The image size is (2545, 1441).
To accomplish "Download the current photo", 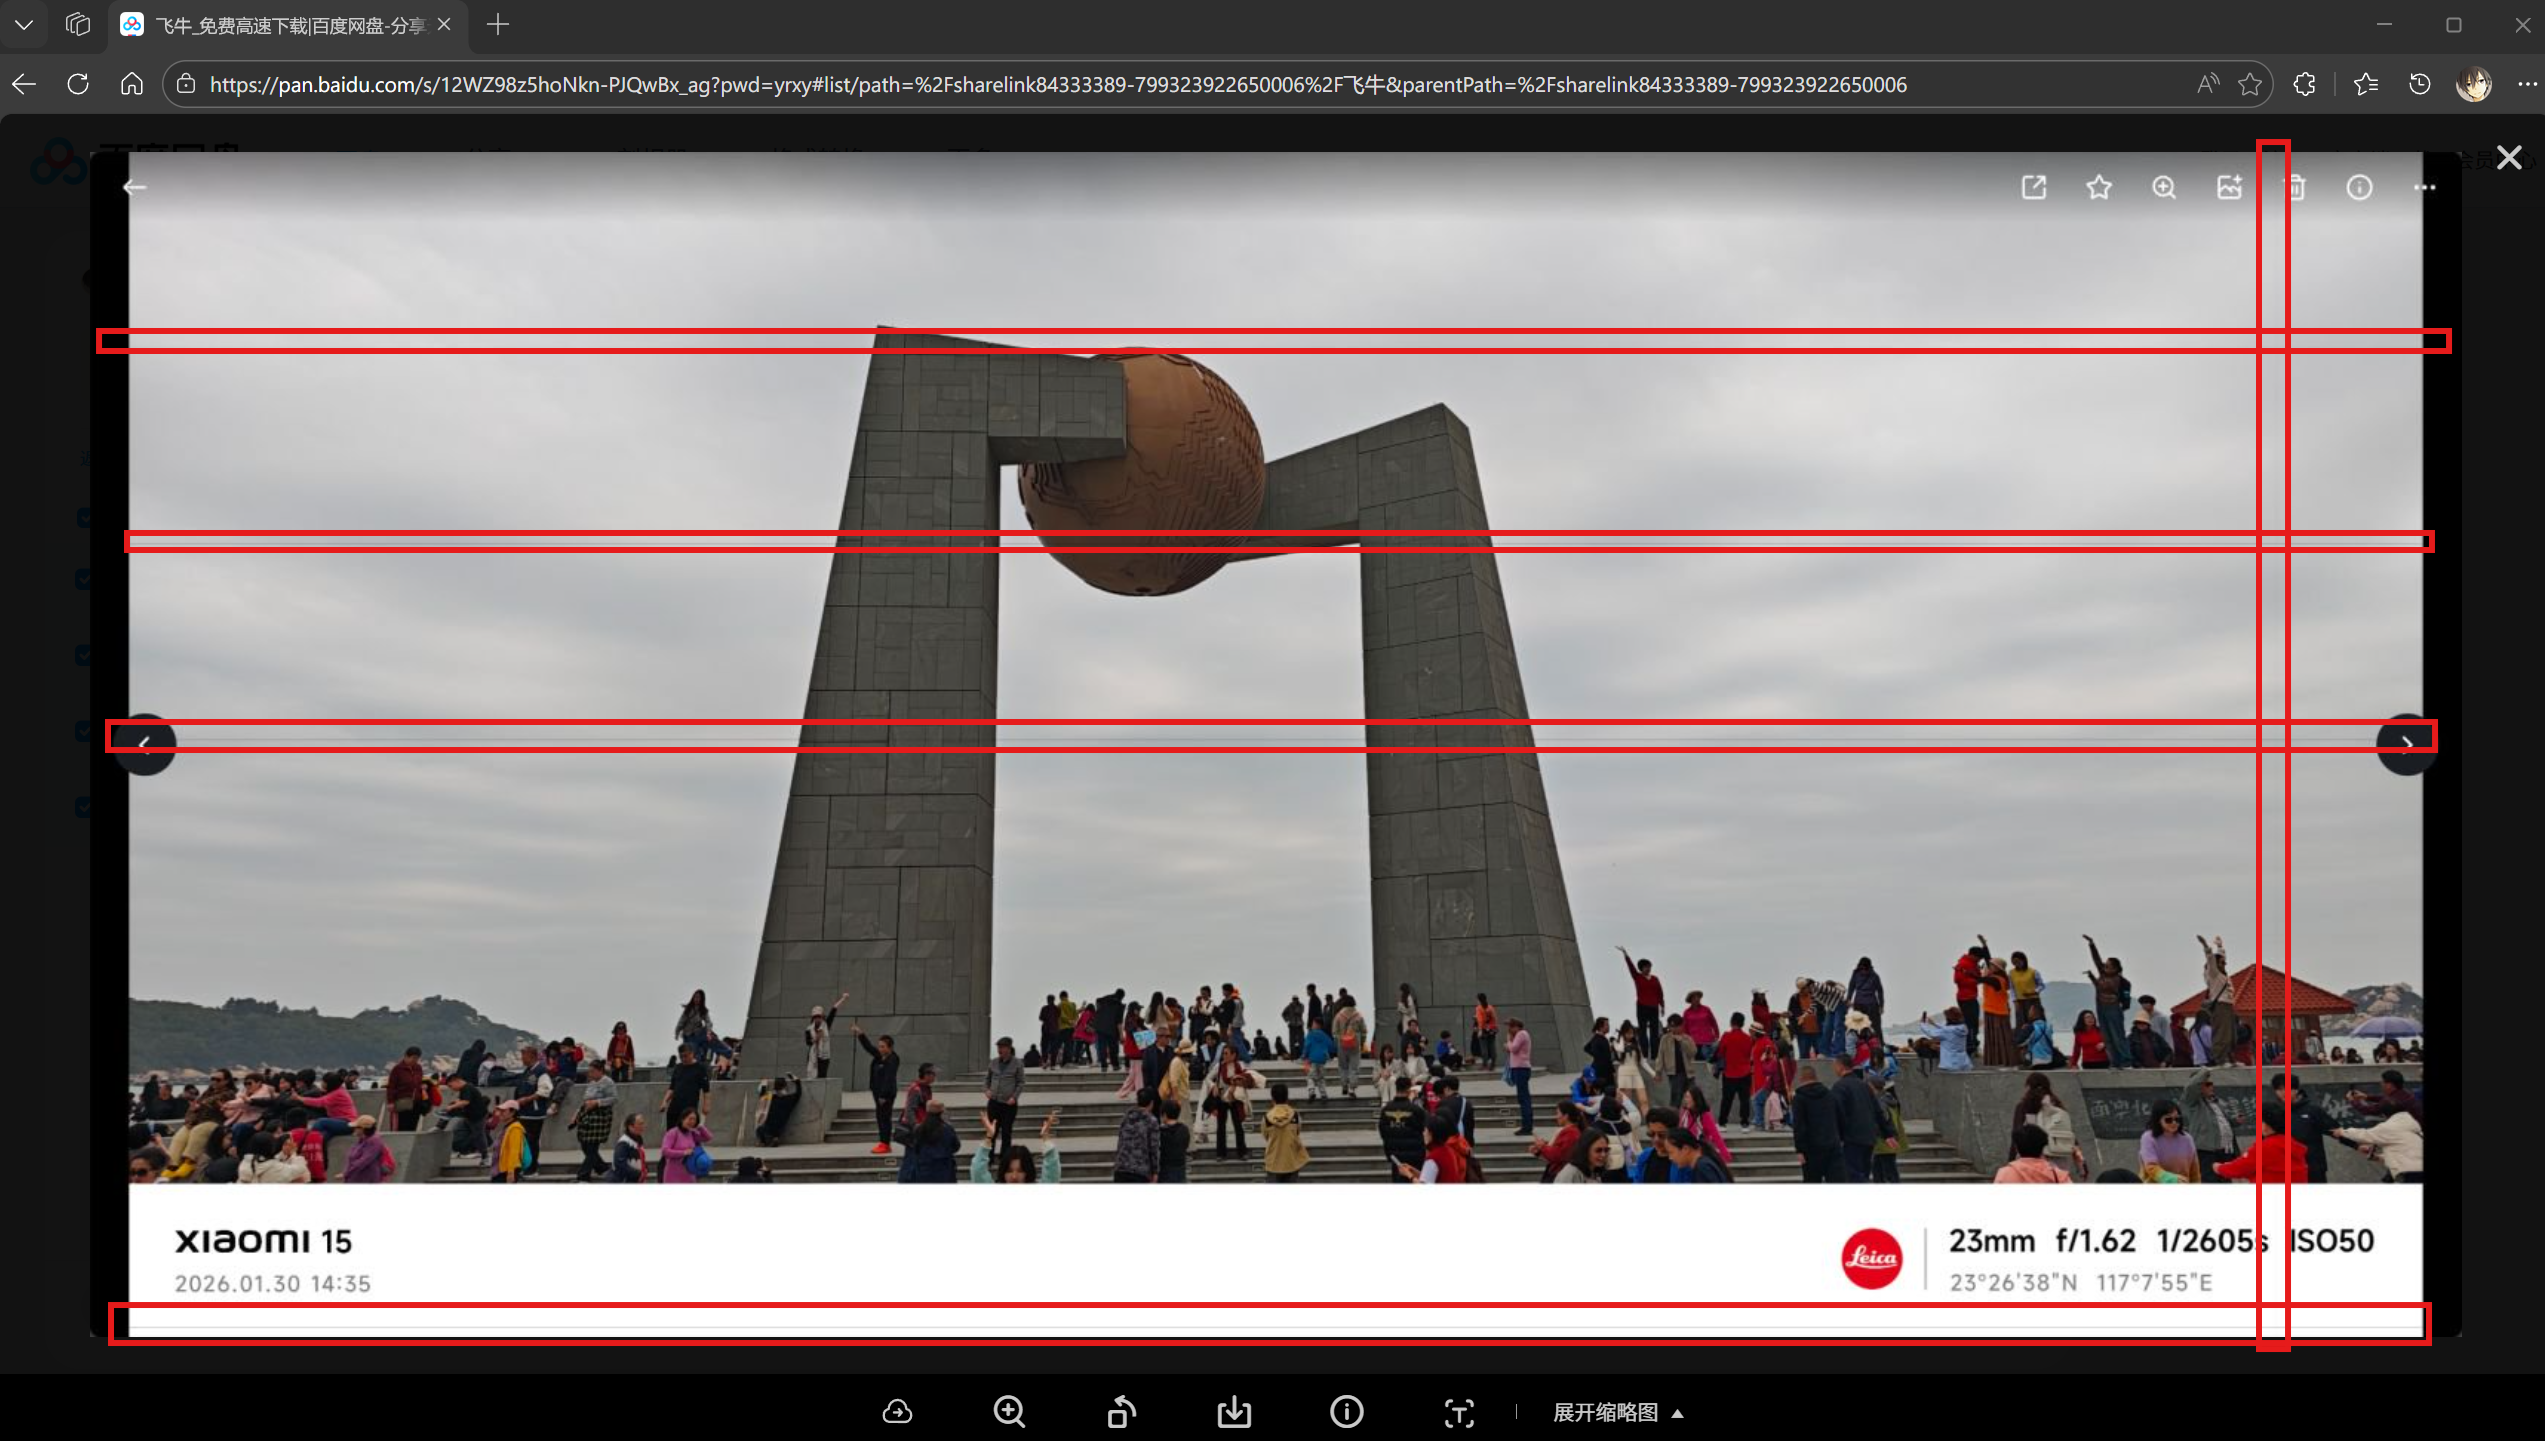I will point(1234,1412).
